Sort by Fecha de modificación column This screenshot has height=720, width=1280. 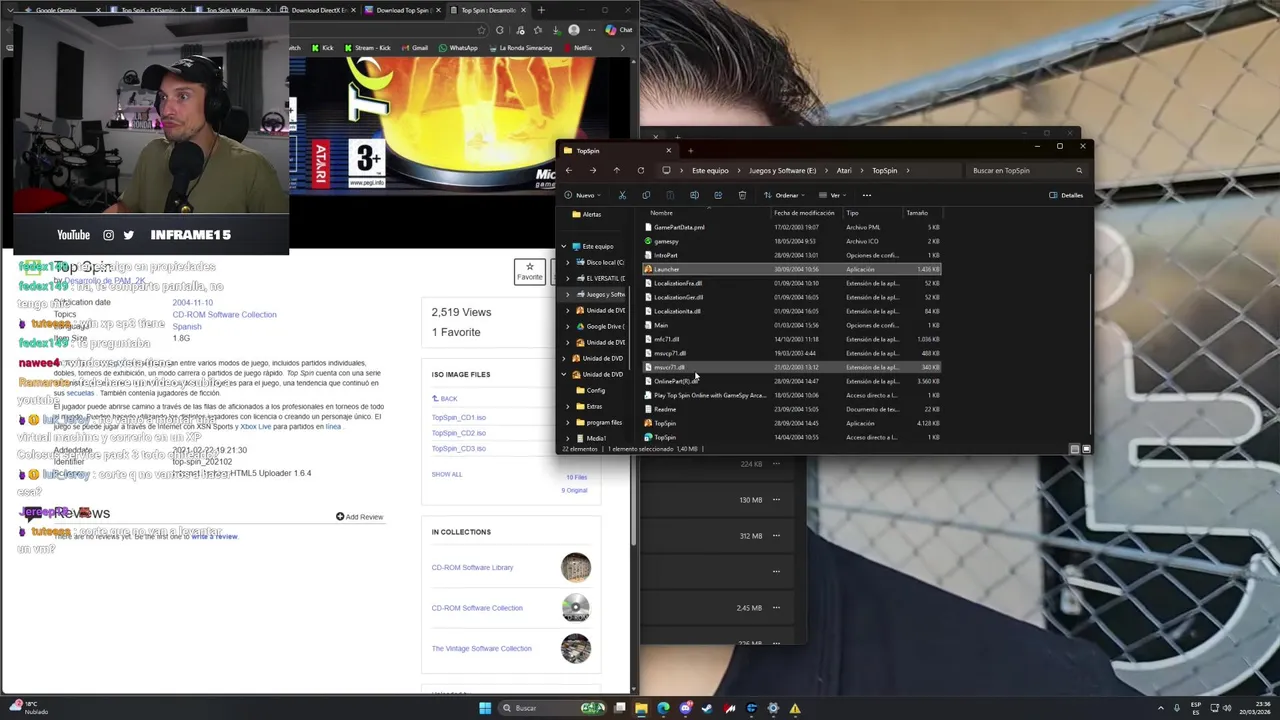point(805,212)
